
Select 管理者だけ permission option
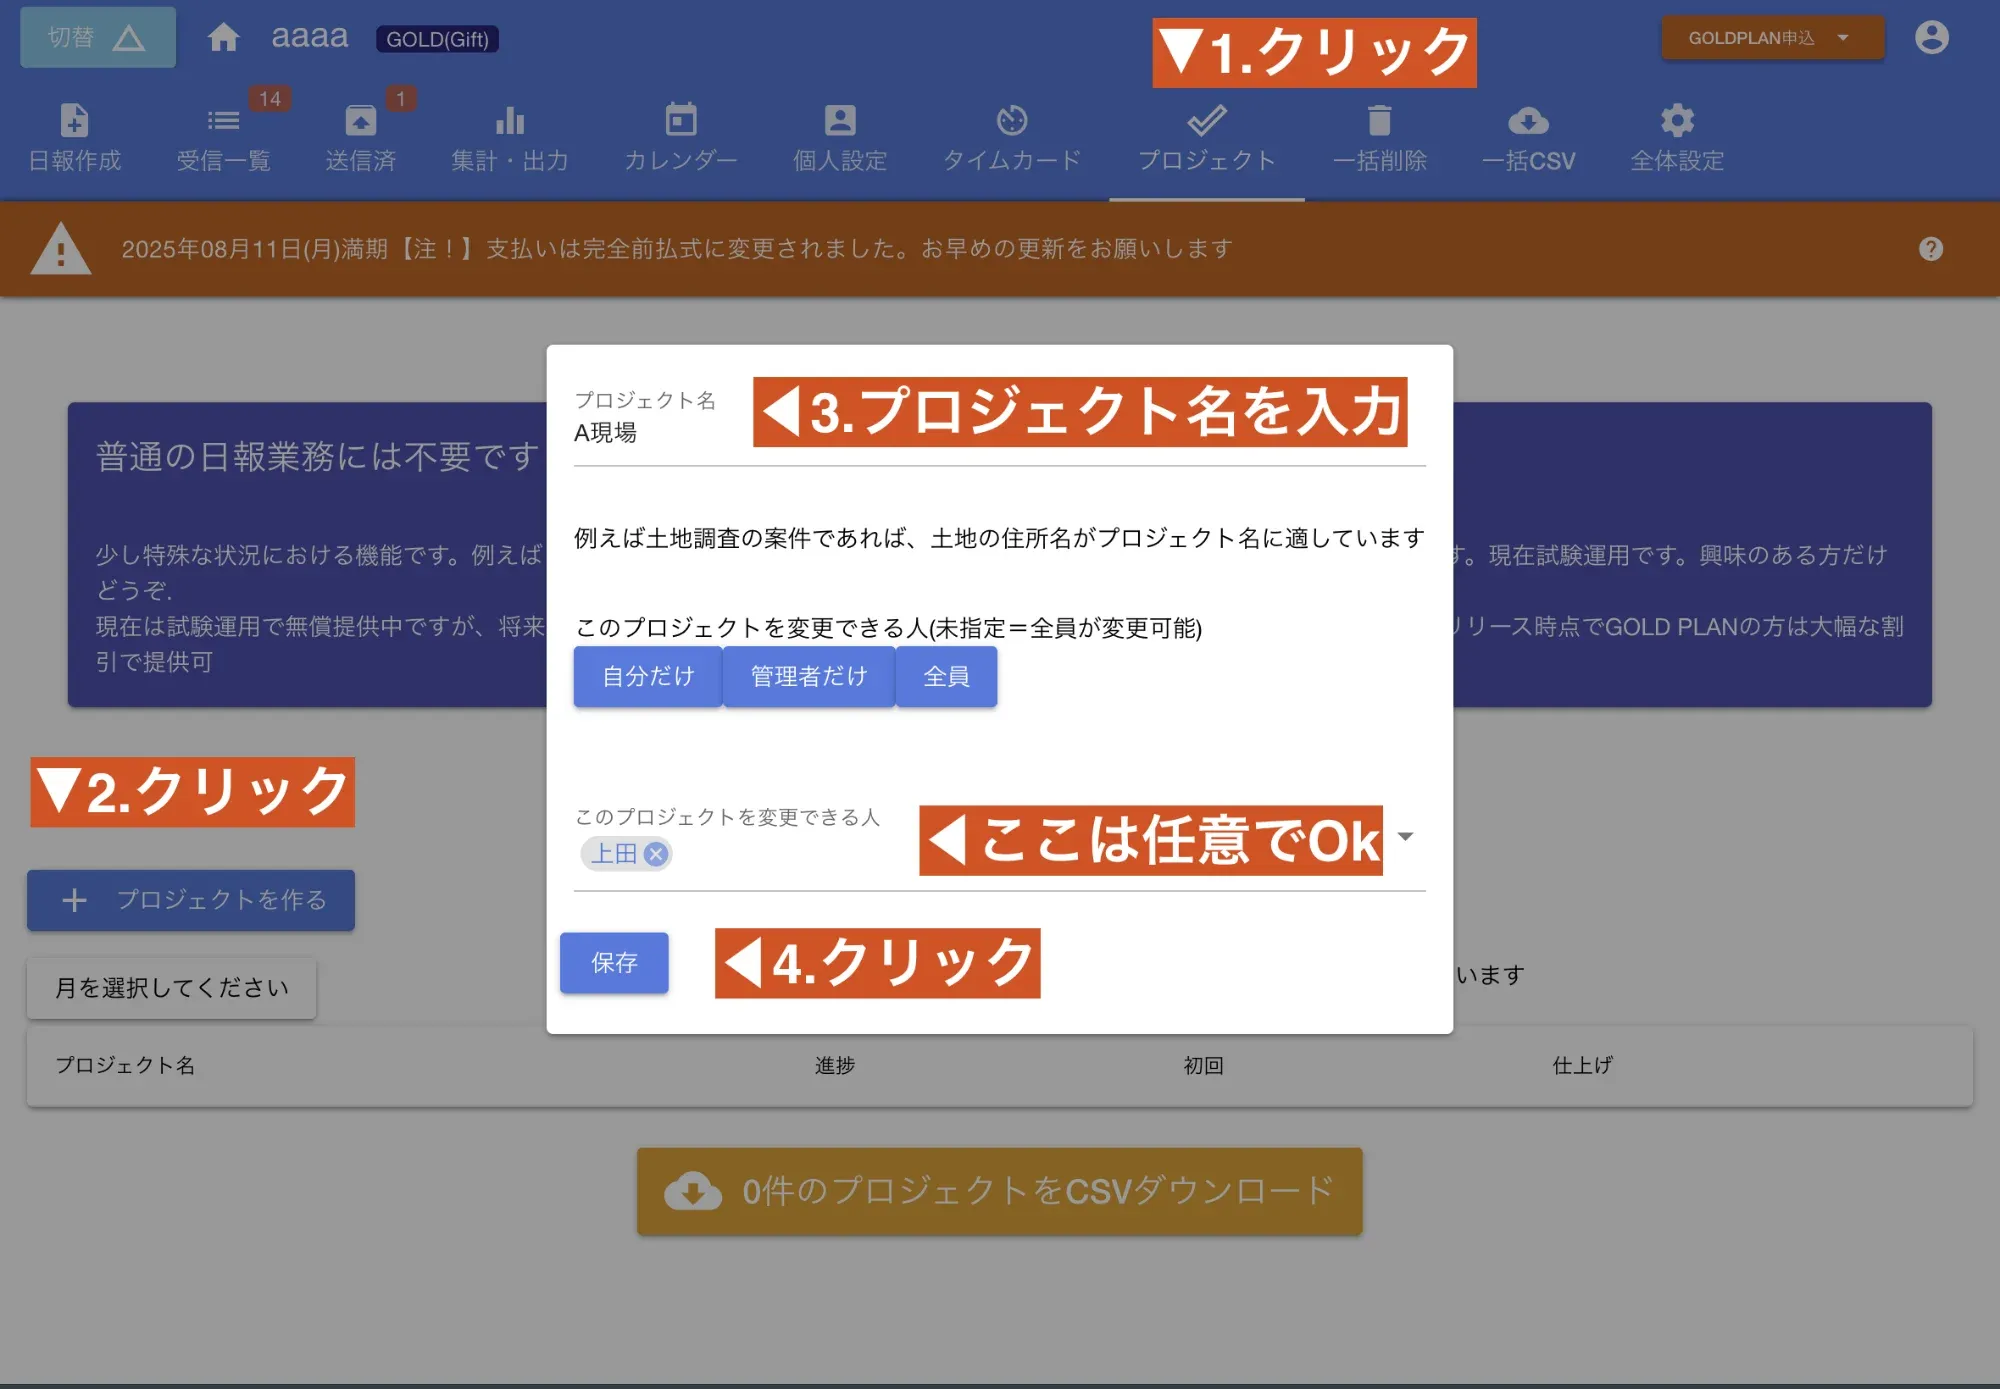point(808,676)
